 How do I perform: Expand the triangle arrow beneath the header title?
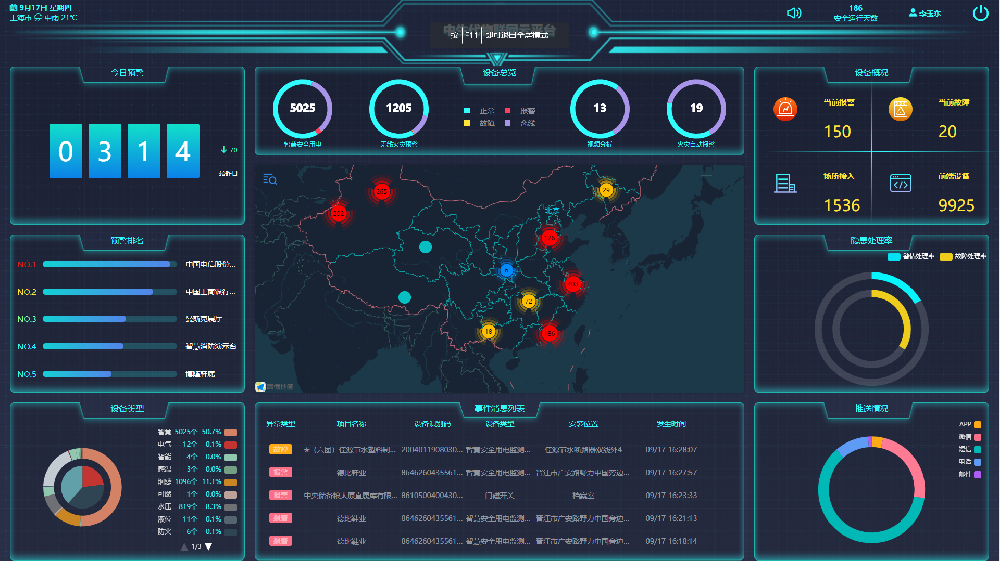click(x=497, y=60)
